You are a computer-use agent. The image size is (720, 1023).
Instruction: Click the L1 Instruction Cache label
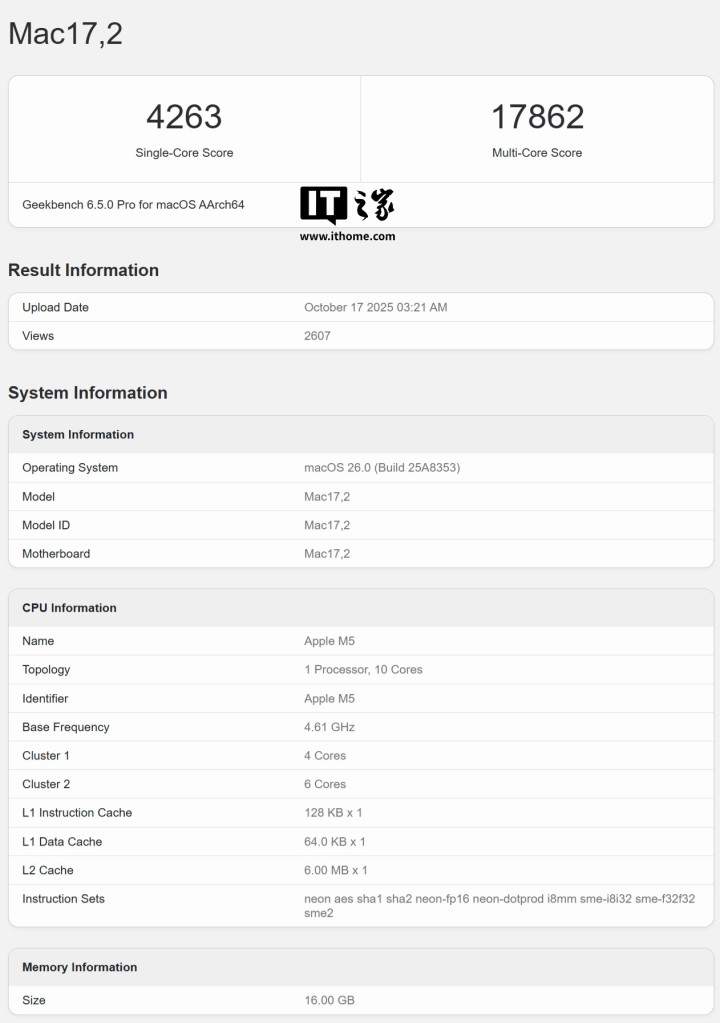[x=77, y=813]
